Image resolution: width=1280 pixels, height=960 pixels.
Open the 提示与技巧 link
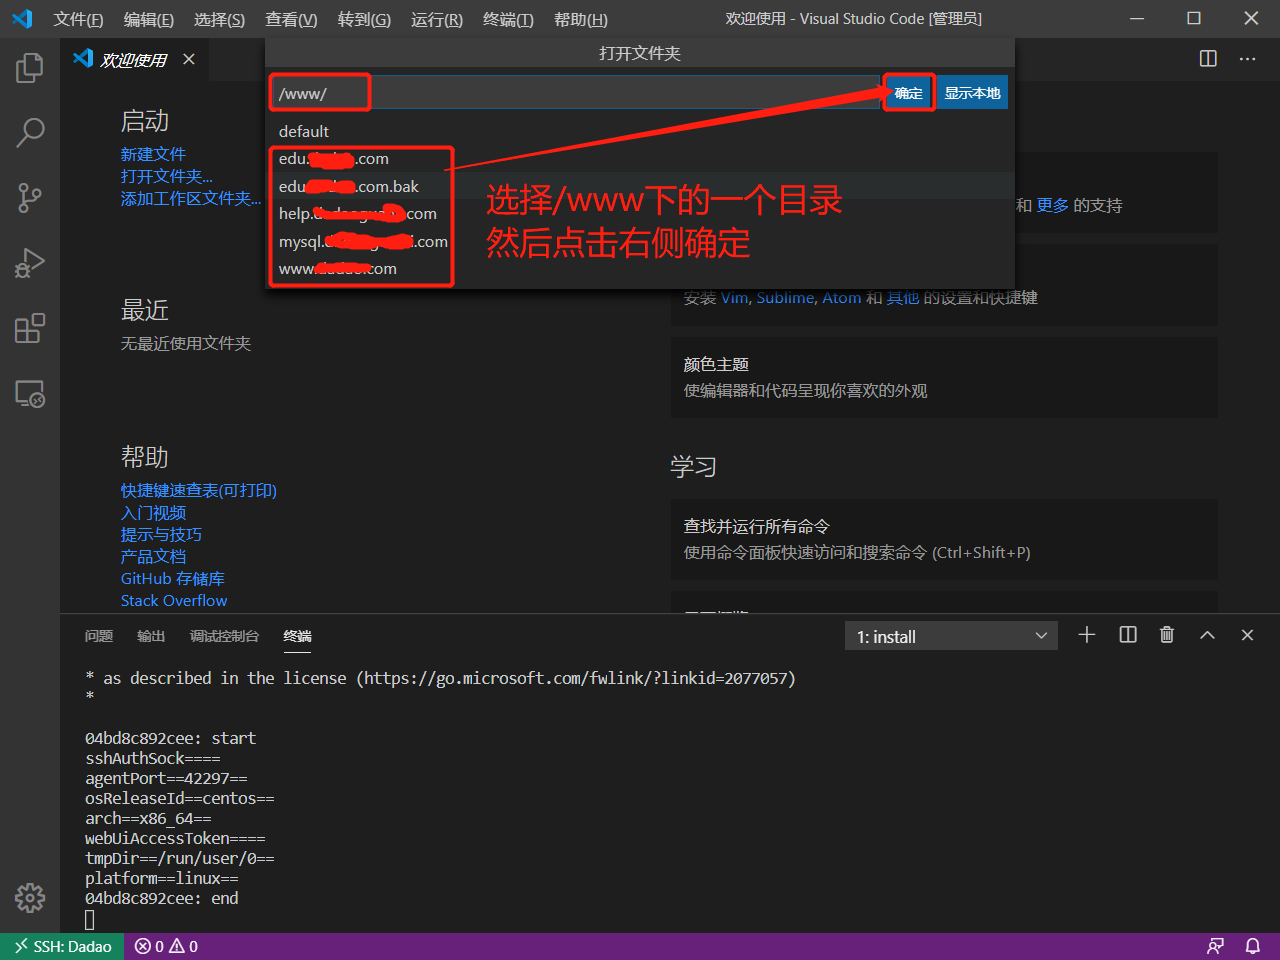[x=161, y=534]
